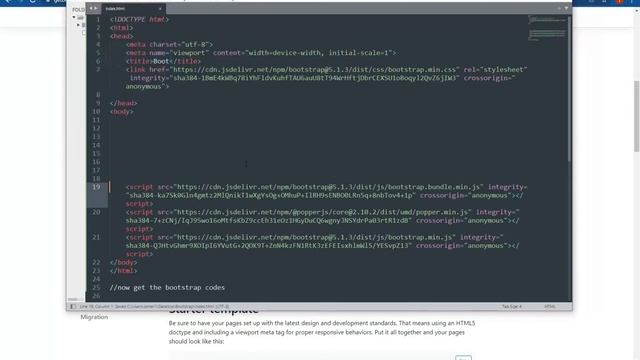Click the bootstrap.min.js script src on line 21
640x360 pixels.
click(x=315, y=237)
